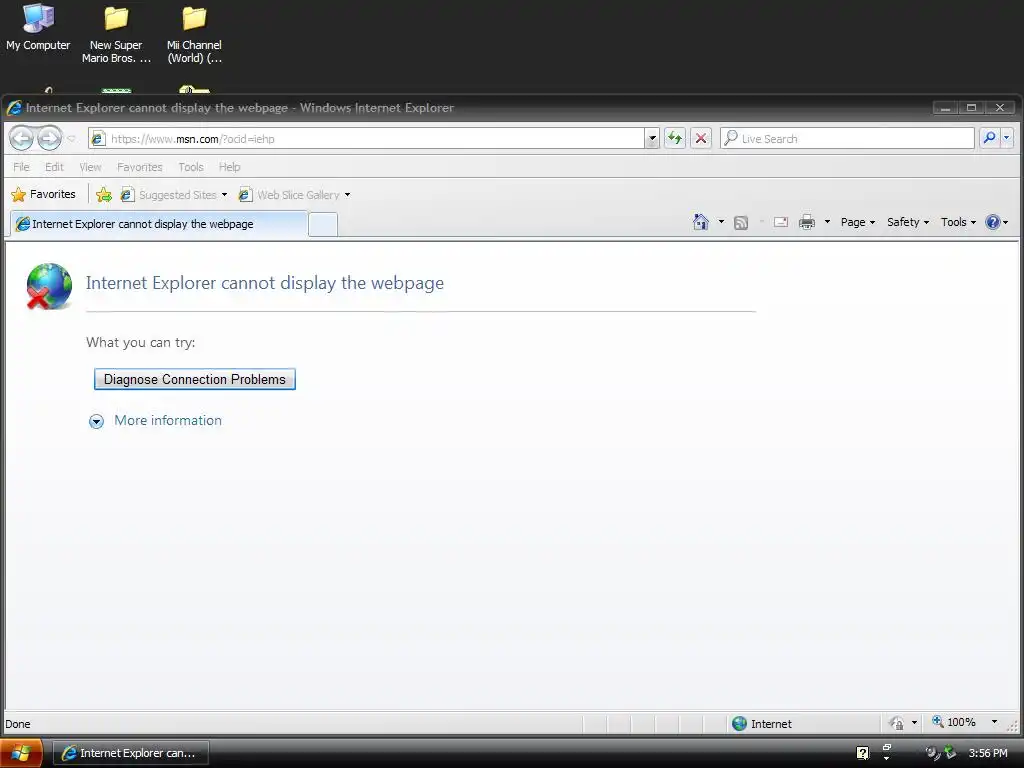Click the More information link text
The height and width of the screenshot is (768, 1024).
point(168,421)
